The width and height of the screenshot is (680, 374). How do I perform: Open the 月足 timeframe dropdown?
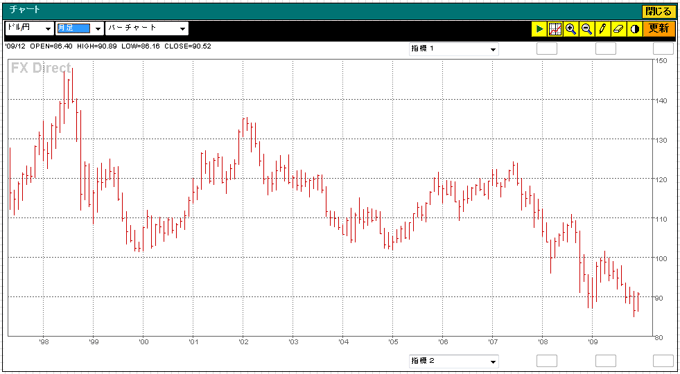[x=80, y=29]
